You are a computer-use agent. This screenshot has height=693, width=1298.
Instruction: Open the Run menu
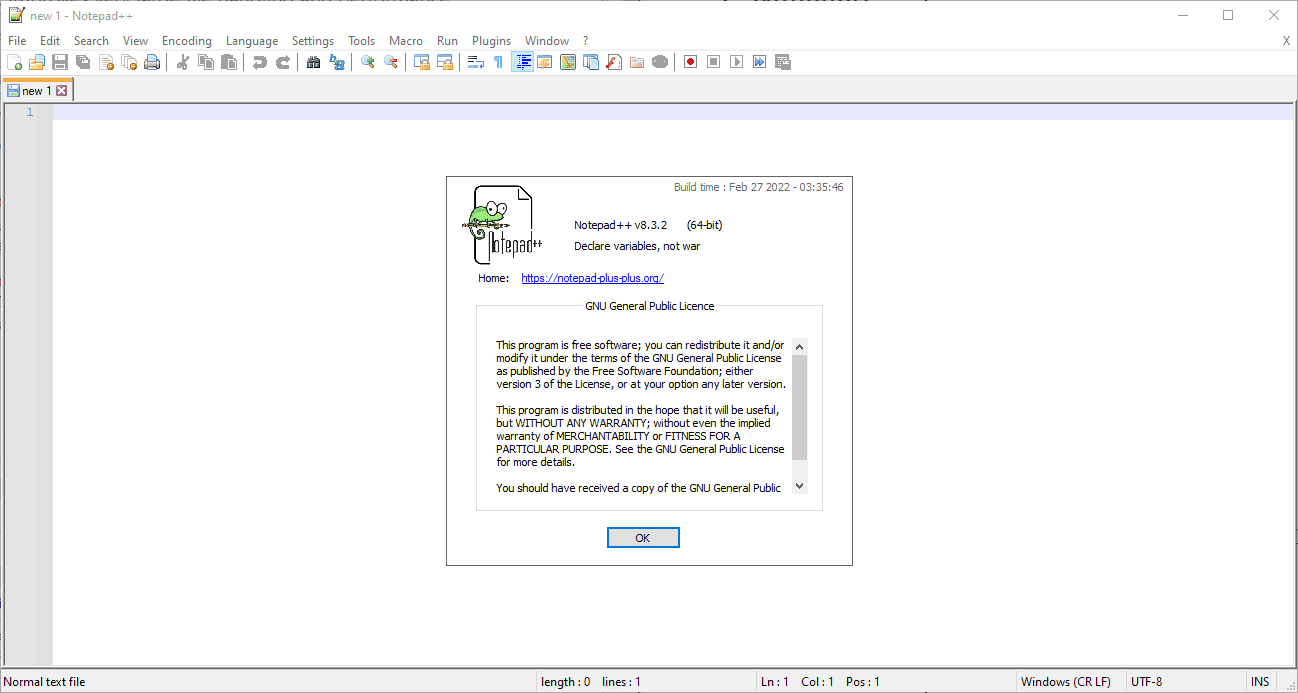pos(446,40)
